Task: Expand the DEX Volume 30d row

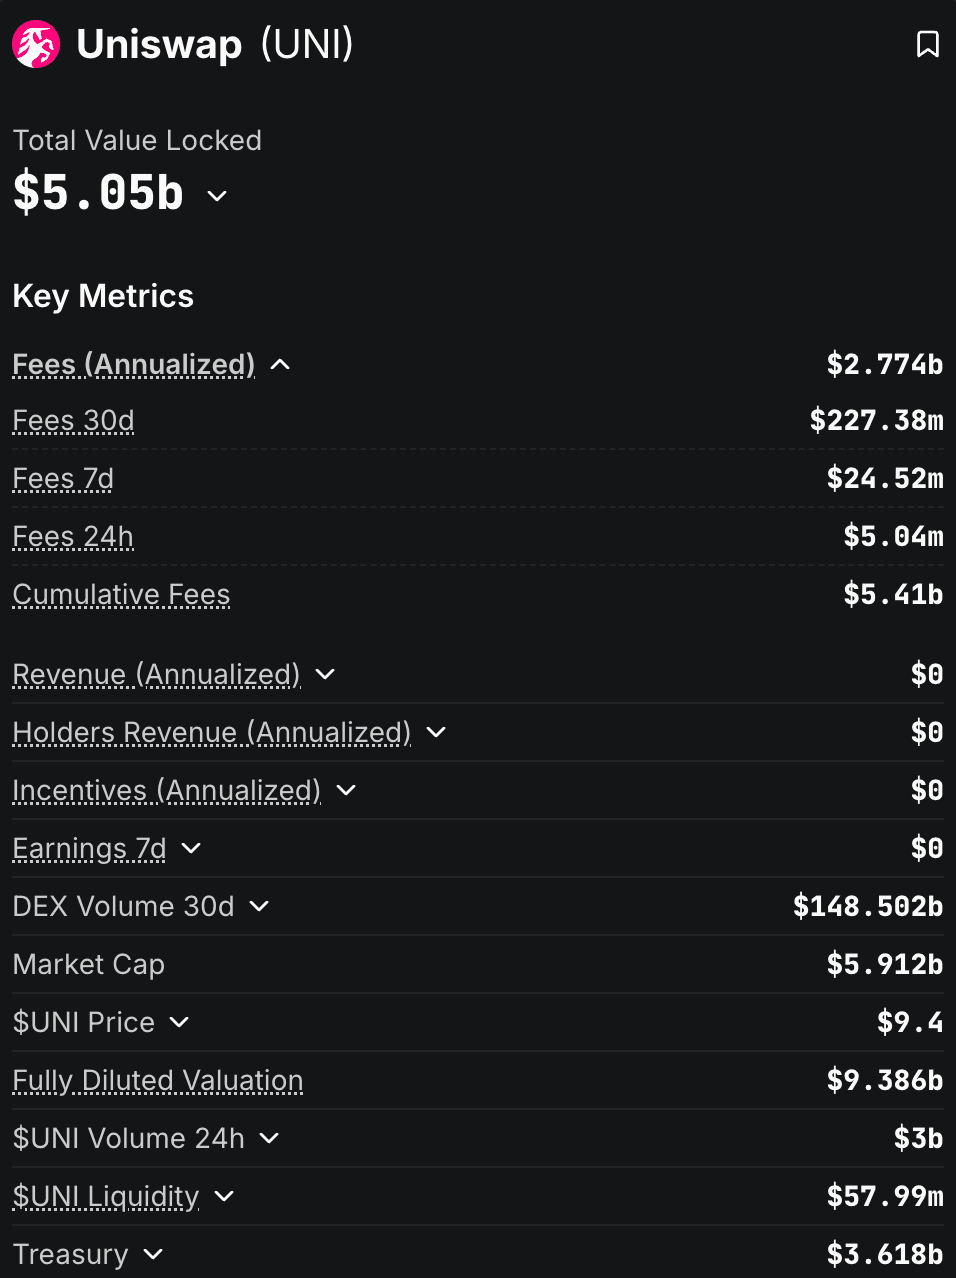Action: pyautogui.click(x=259, y=907)
